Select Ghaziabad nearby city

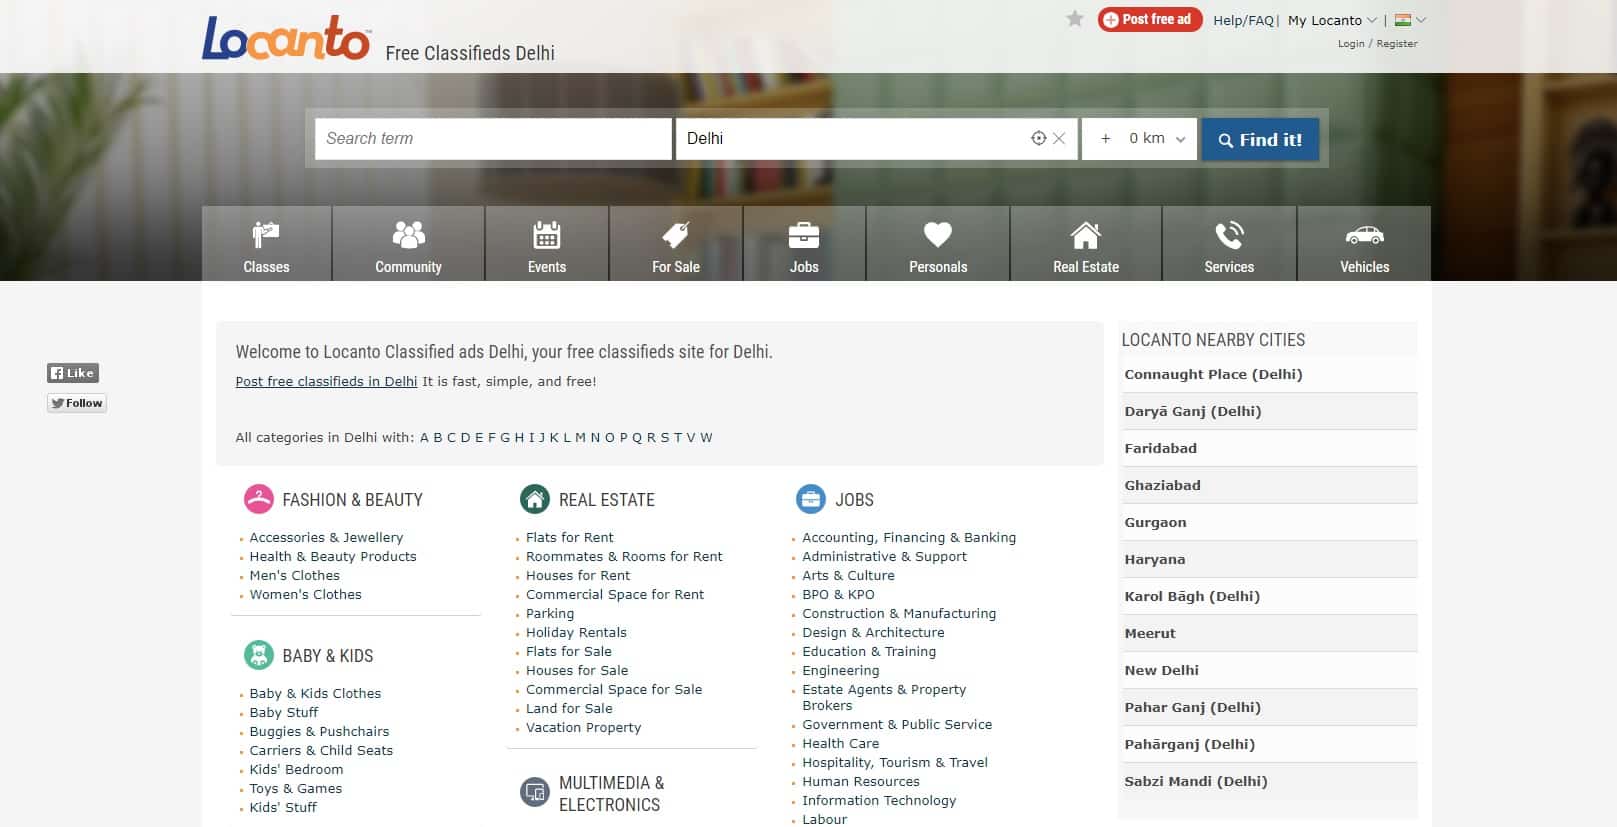1162,485
